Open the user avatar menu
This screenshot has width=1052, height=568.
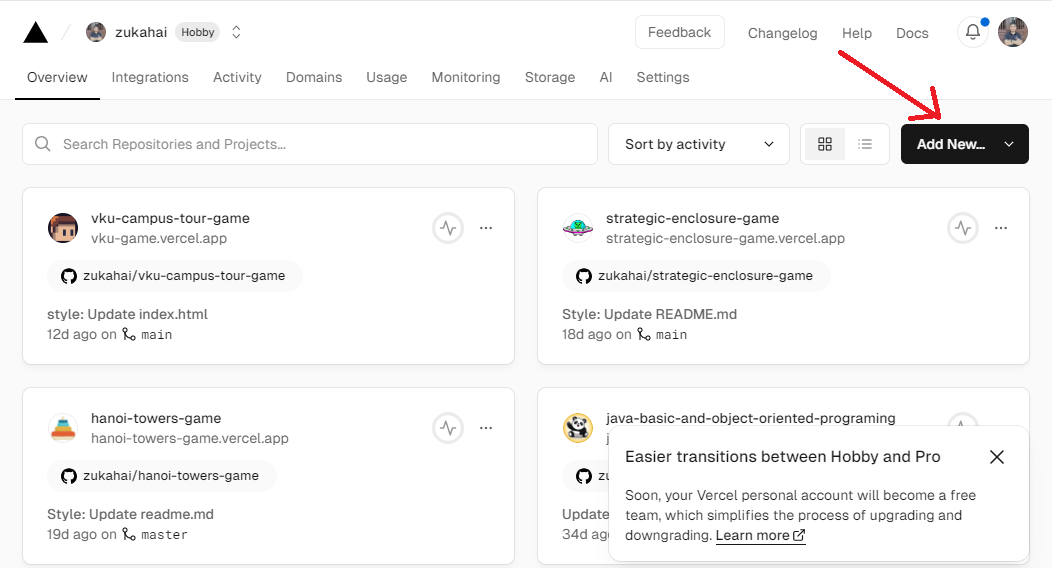pyautogui.click(x=1013, y=32)
